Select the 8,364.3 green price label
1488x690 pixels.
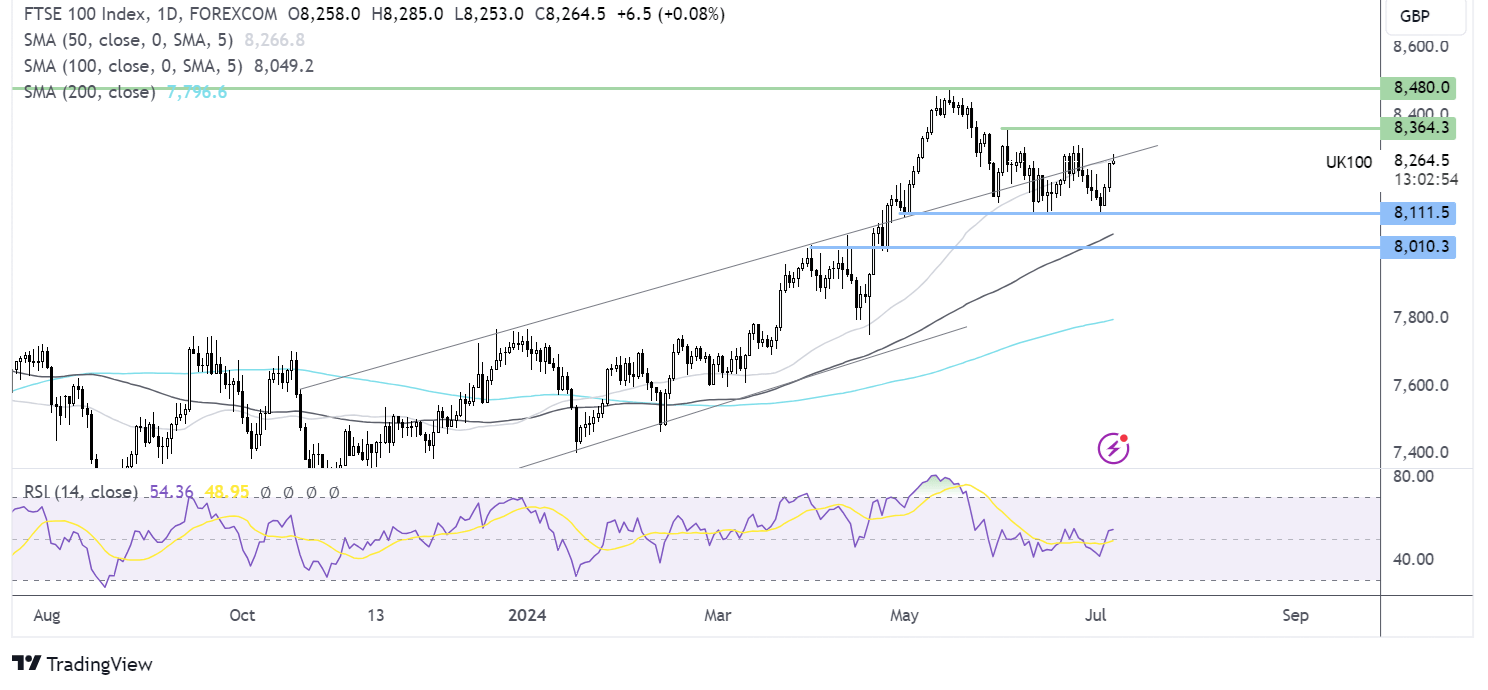point(1417,128)
